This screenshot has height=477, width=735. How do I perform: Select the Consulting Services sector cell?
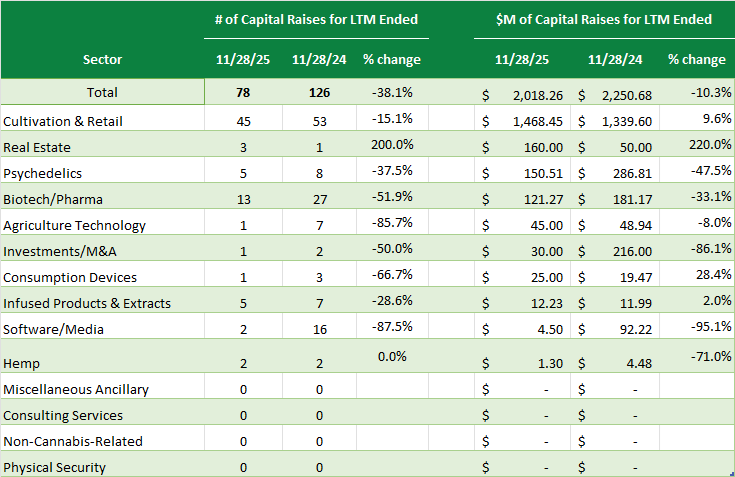pos(63,415)
